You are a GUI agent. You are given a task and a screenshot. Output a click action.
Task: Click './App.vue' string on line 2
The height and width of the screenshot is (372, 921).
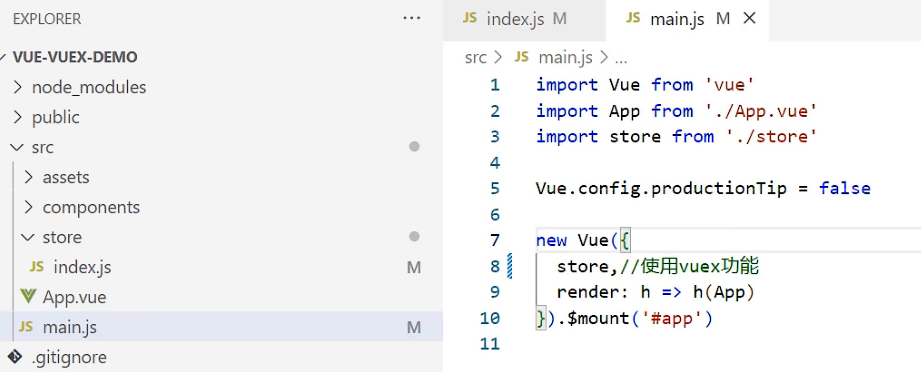tap(760, 111)
